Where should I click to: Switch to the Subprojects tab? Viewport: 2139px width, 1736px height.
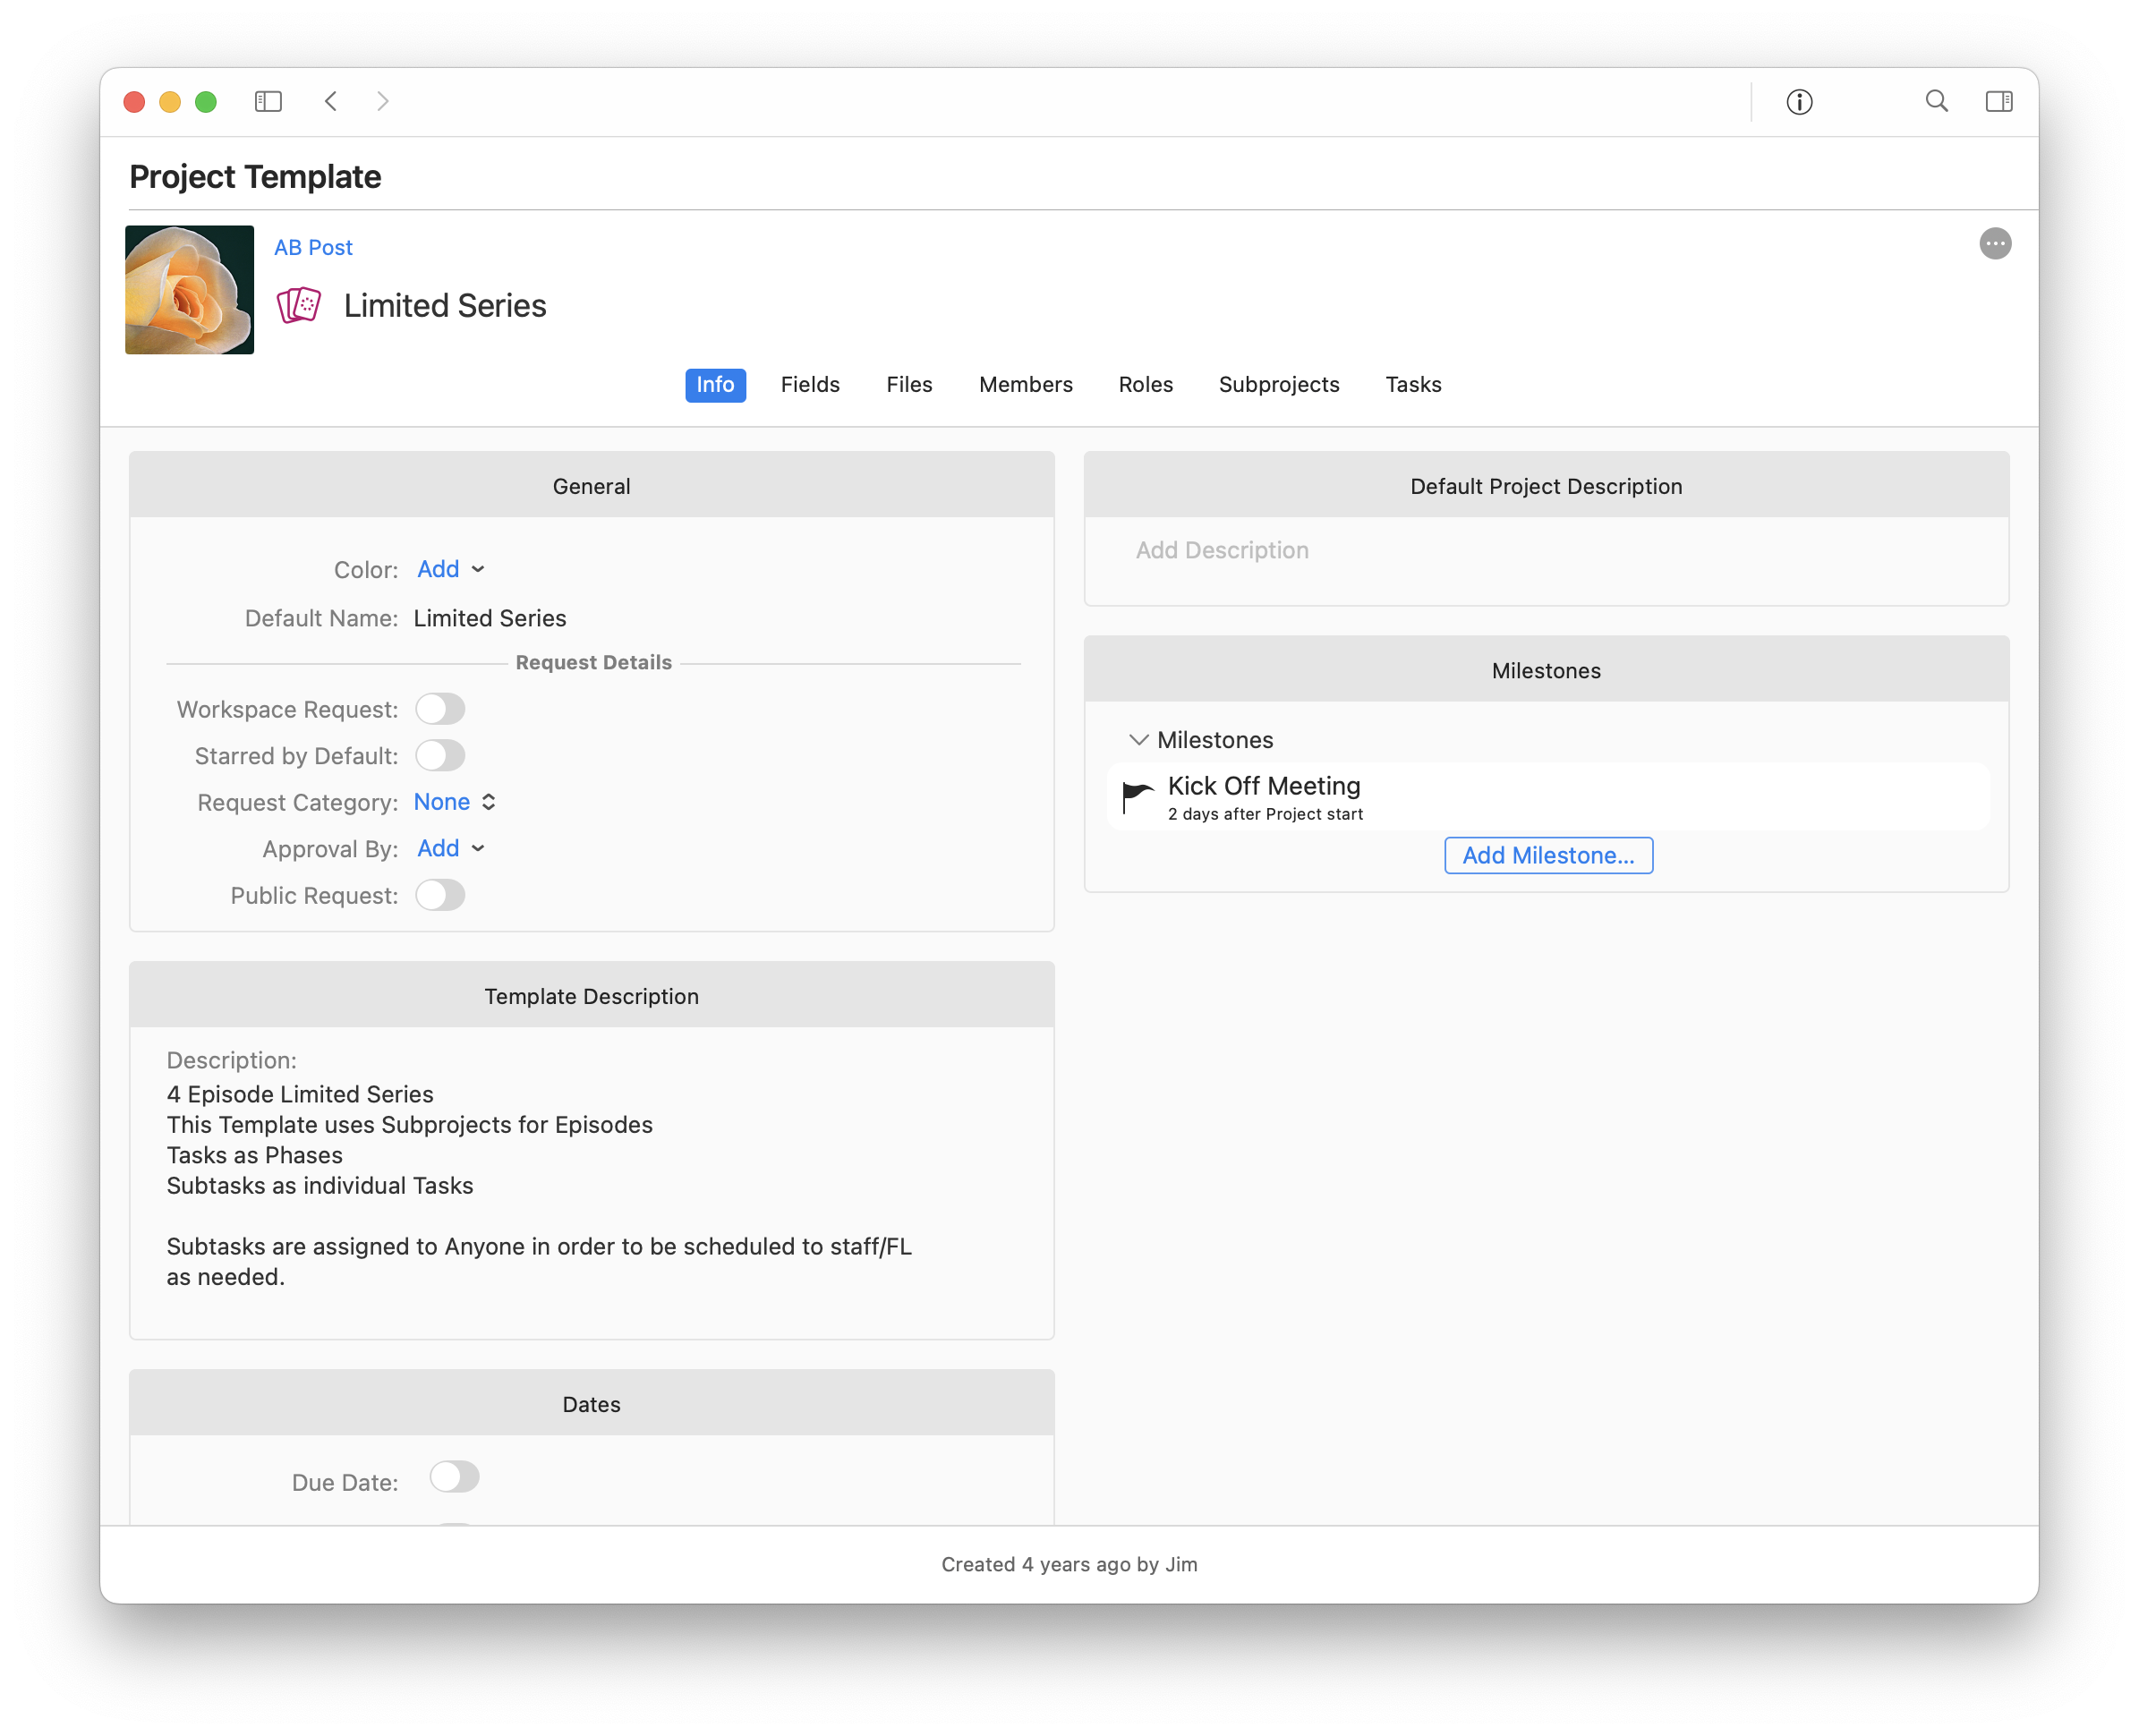(x=1278, y=385)
